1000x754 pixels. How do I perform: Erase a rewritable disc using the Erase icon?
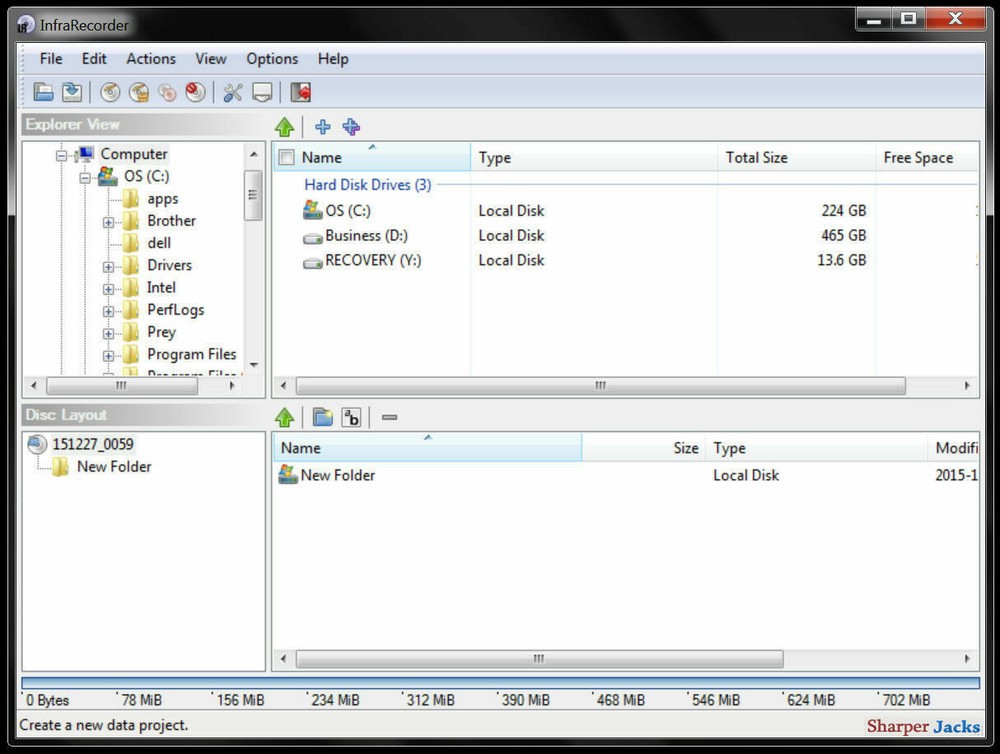click(x=195, y=92)
